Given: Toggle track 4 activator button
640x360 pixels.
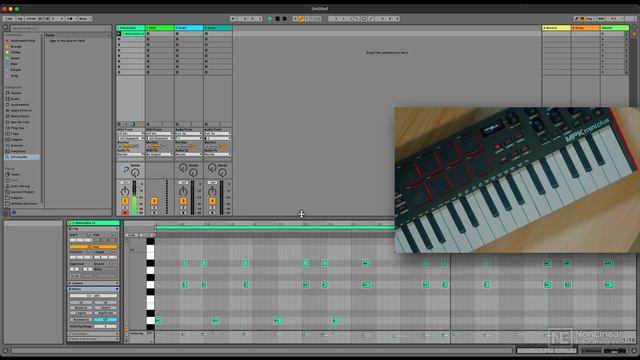Looking at the screenshot, I should click(x=212, y=201).
